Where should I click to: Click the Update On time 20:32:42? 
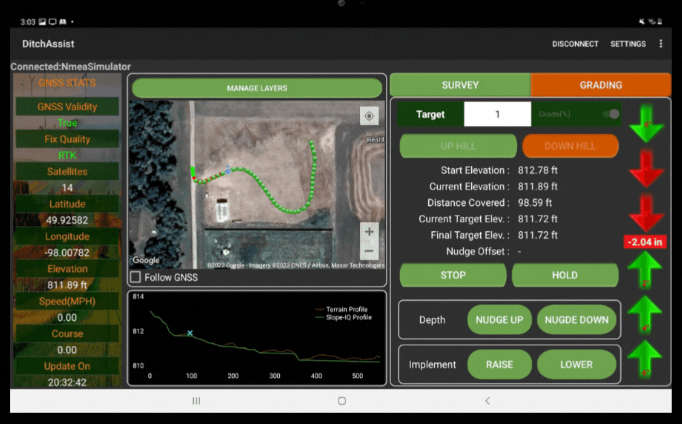coord(67,382)
